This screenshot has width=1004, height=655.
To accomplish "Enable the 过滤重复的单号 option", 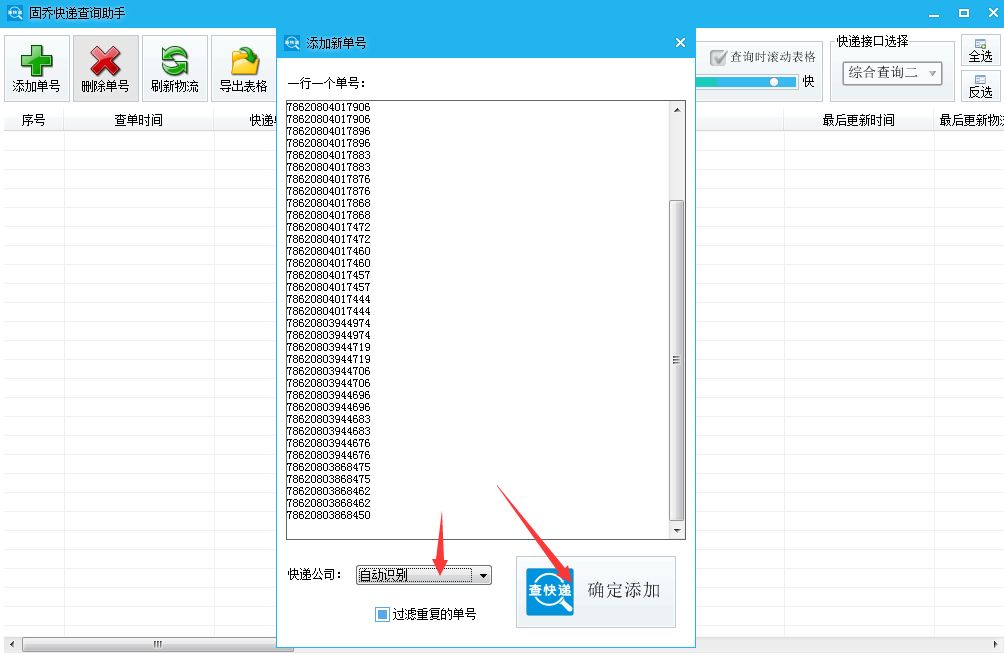I will pos(380,613).
